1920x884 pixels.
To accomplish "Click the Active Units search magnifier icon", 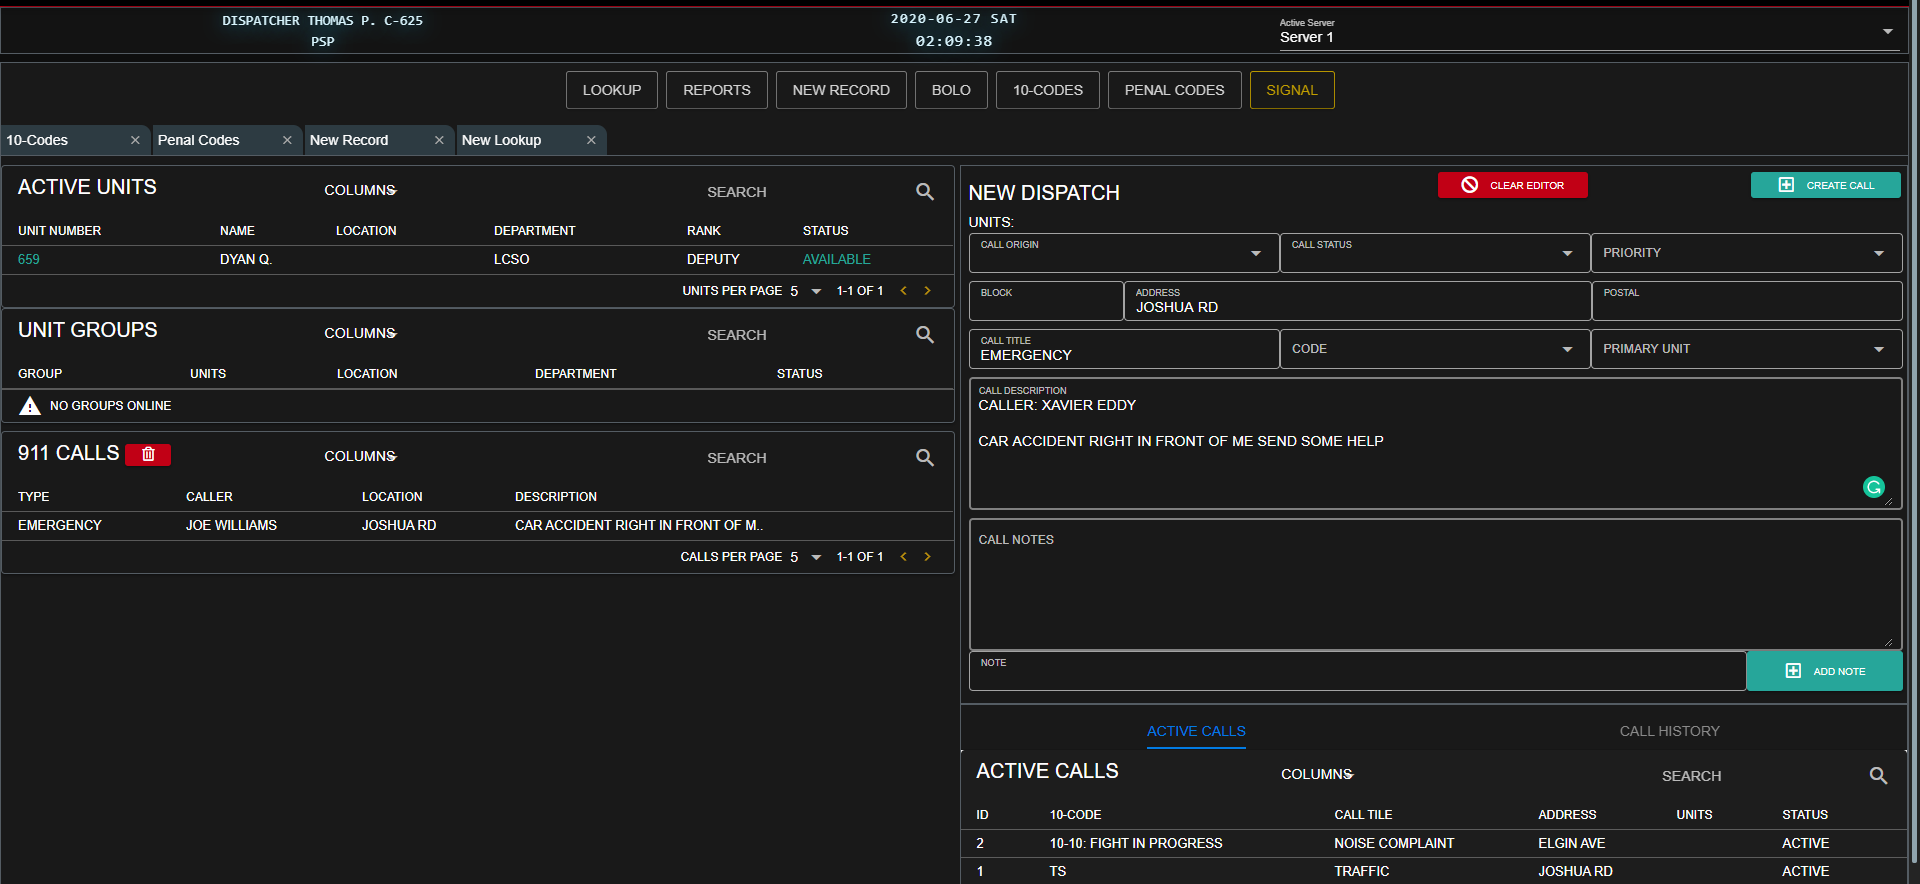I will (x=925, y=191).
